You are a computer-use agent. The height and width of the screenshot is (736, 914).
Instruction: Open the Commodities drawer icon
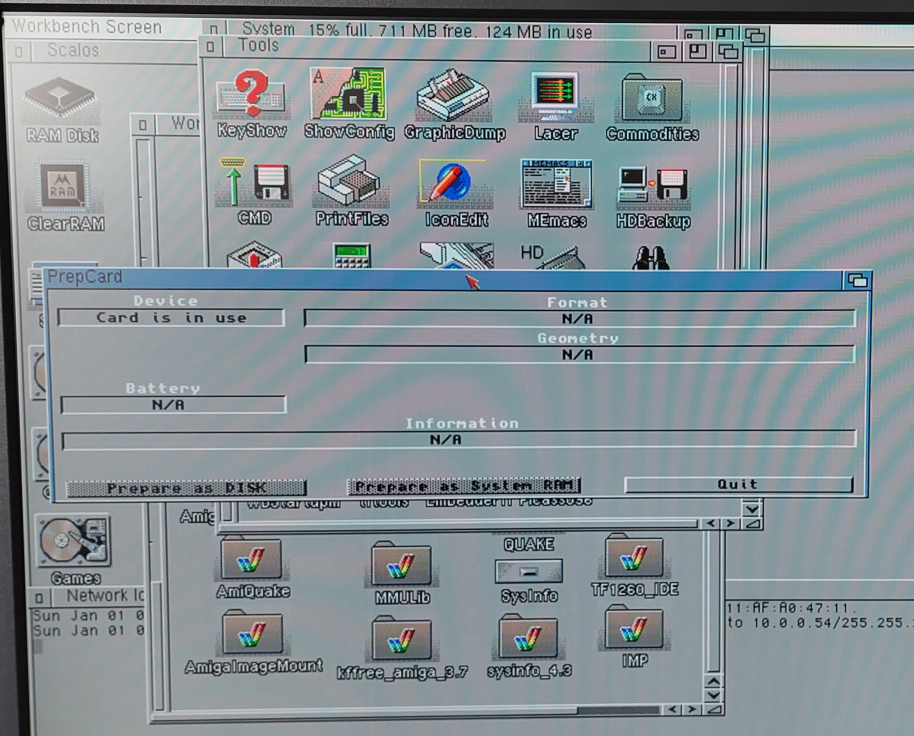(x=652, y=107)
